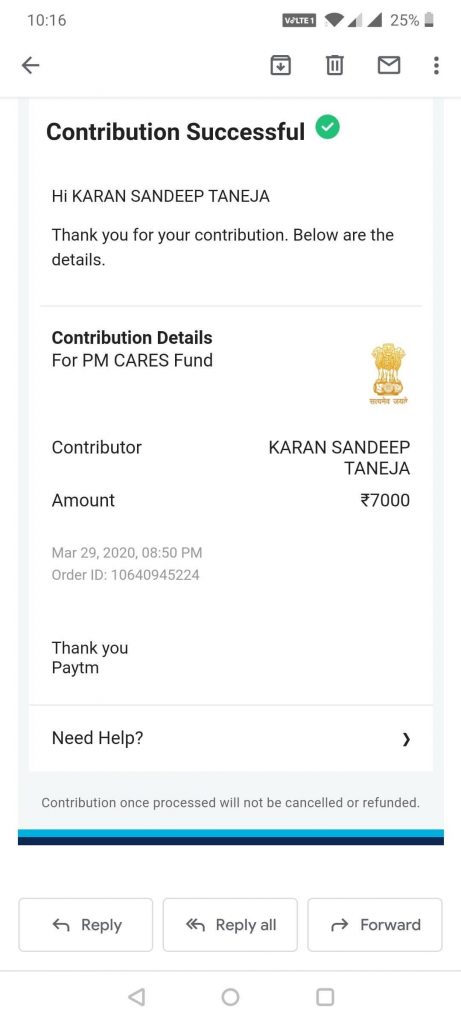Image resolution: width=461 pixels, height=1024 pixels.
Task: Tap the national emblem logo
Action: (x=388, y=375)
